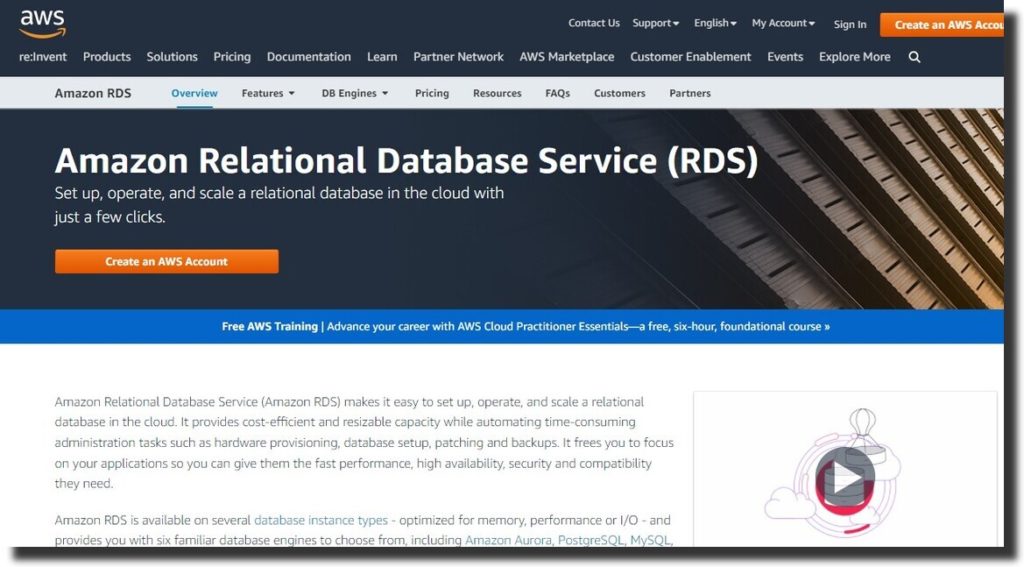This screenshot has height=567, width=1024.
Task: Open the Learn menu
Action: point(382,57)
